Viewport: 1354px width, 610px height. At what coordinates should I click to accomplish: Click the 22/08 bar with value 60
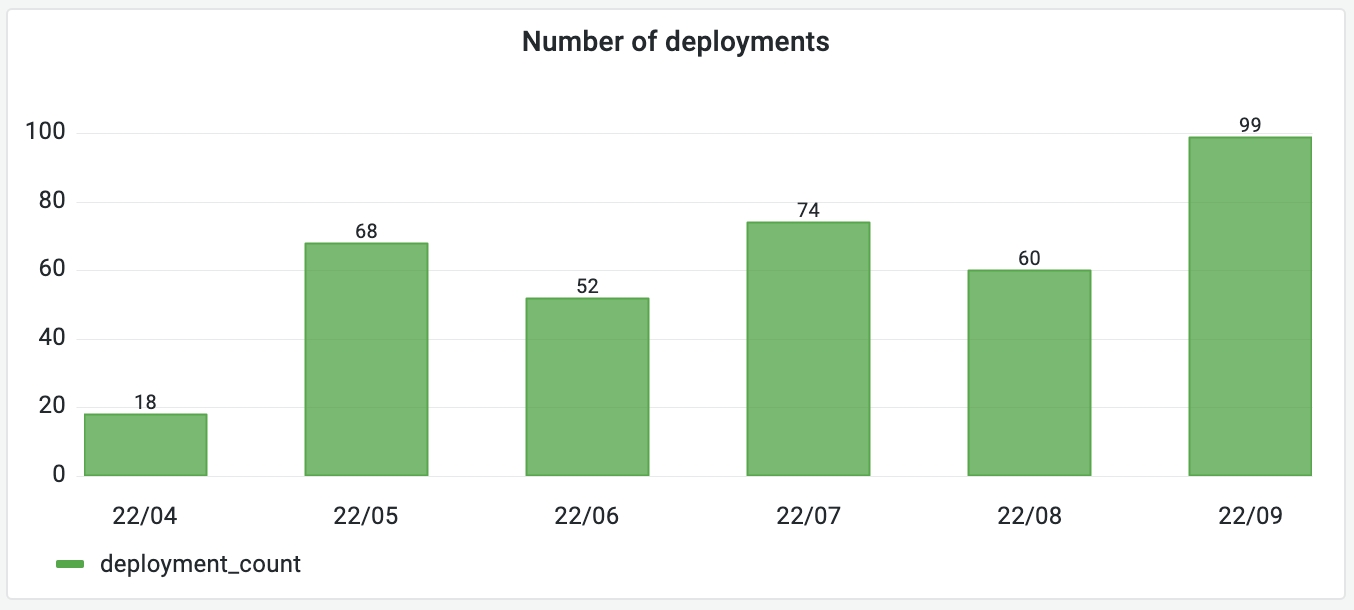pos(1029,373)
